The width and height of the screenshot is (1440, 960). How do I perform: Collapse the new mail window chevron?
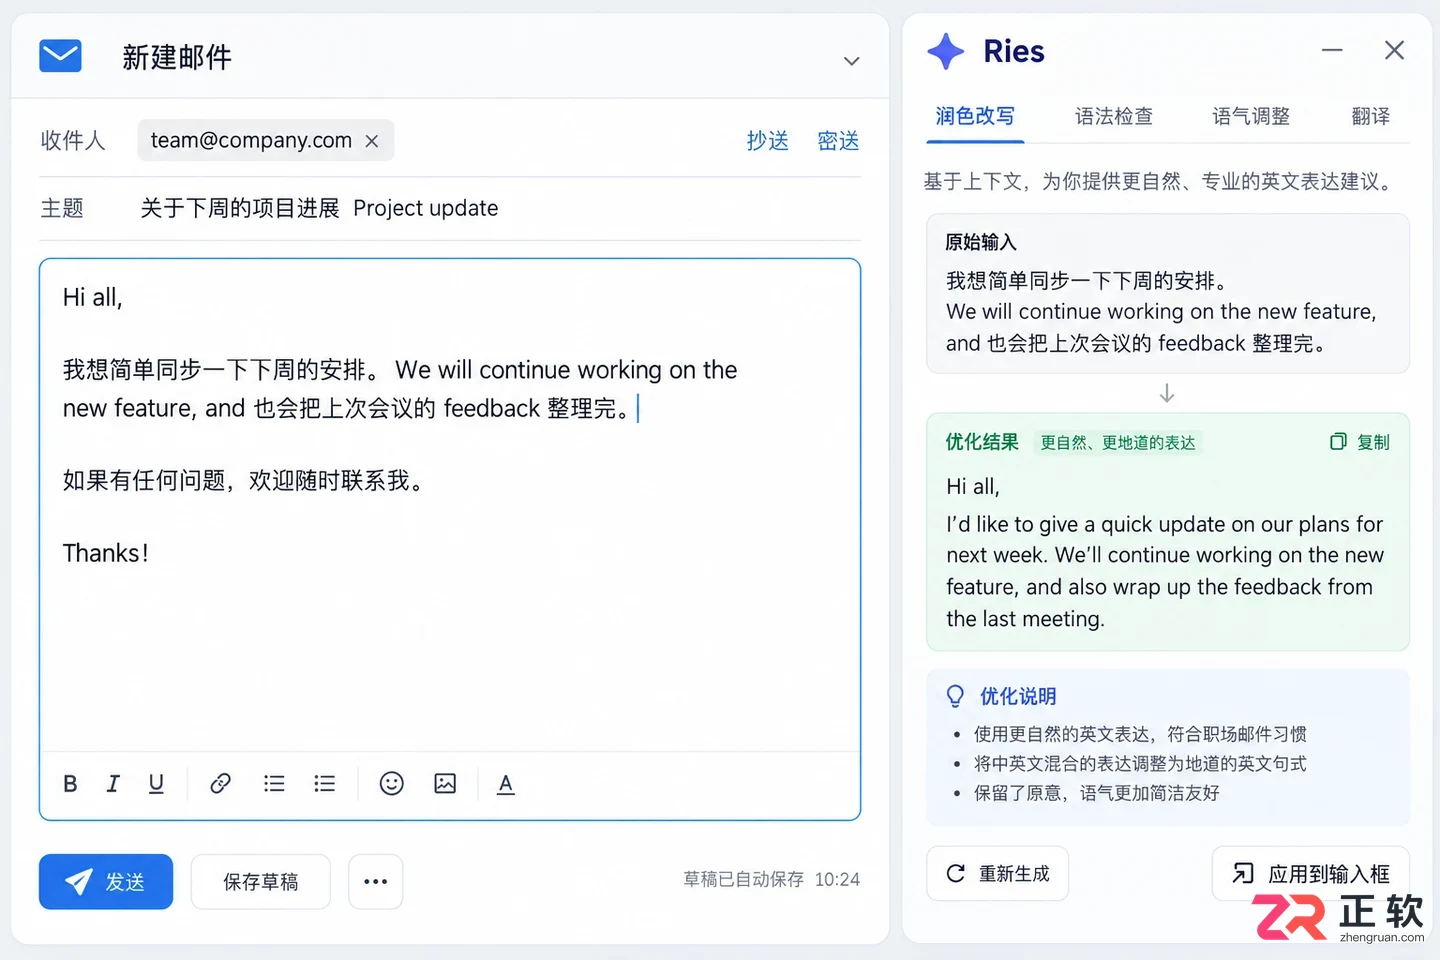[851, 61]
